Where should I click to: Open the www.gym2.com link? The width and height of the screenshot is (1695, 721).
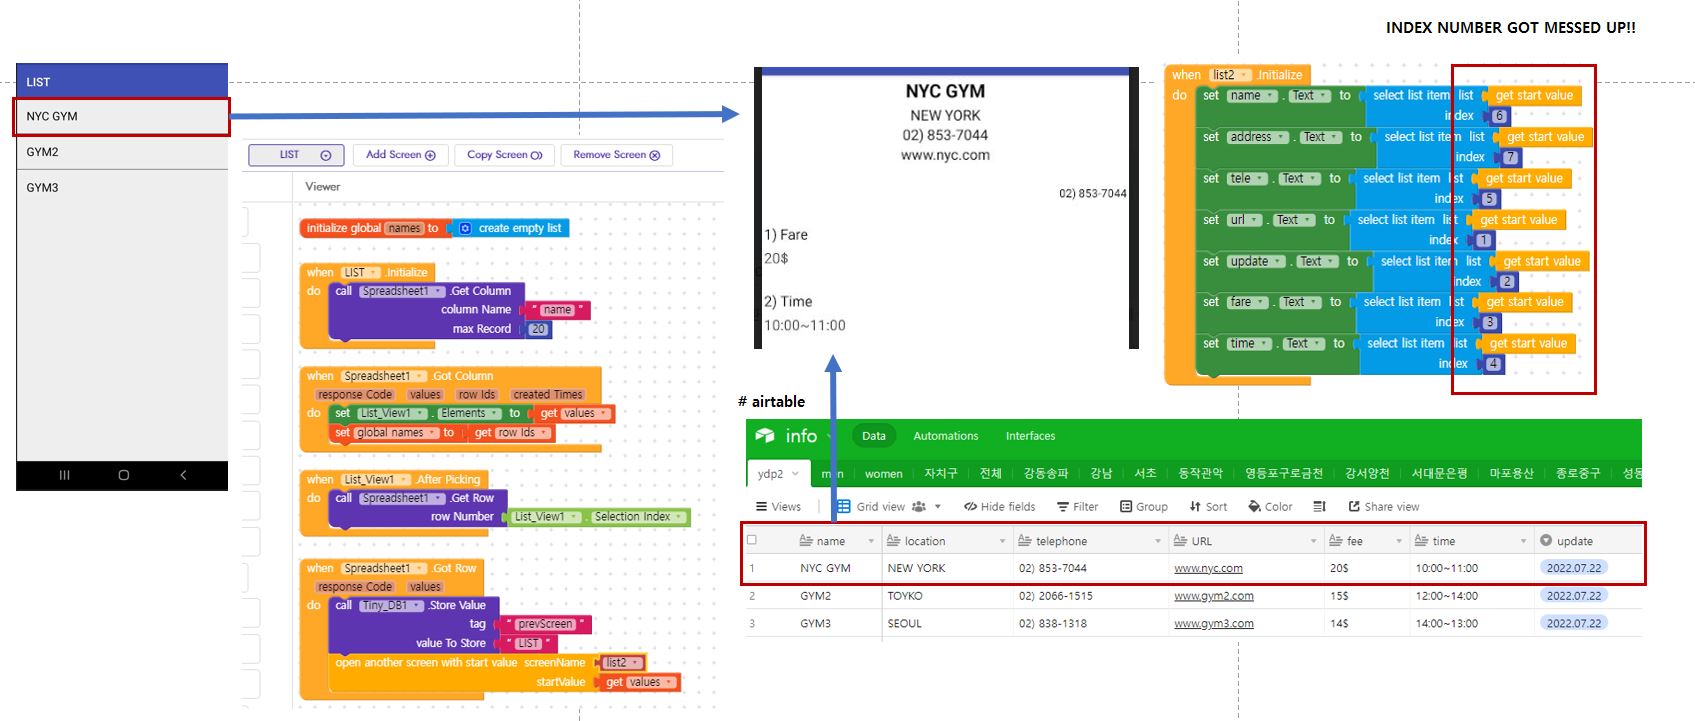1213,596
